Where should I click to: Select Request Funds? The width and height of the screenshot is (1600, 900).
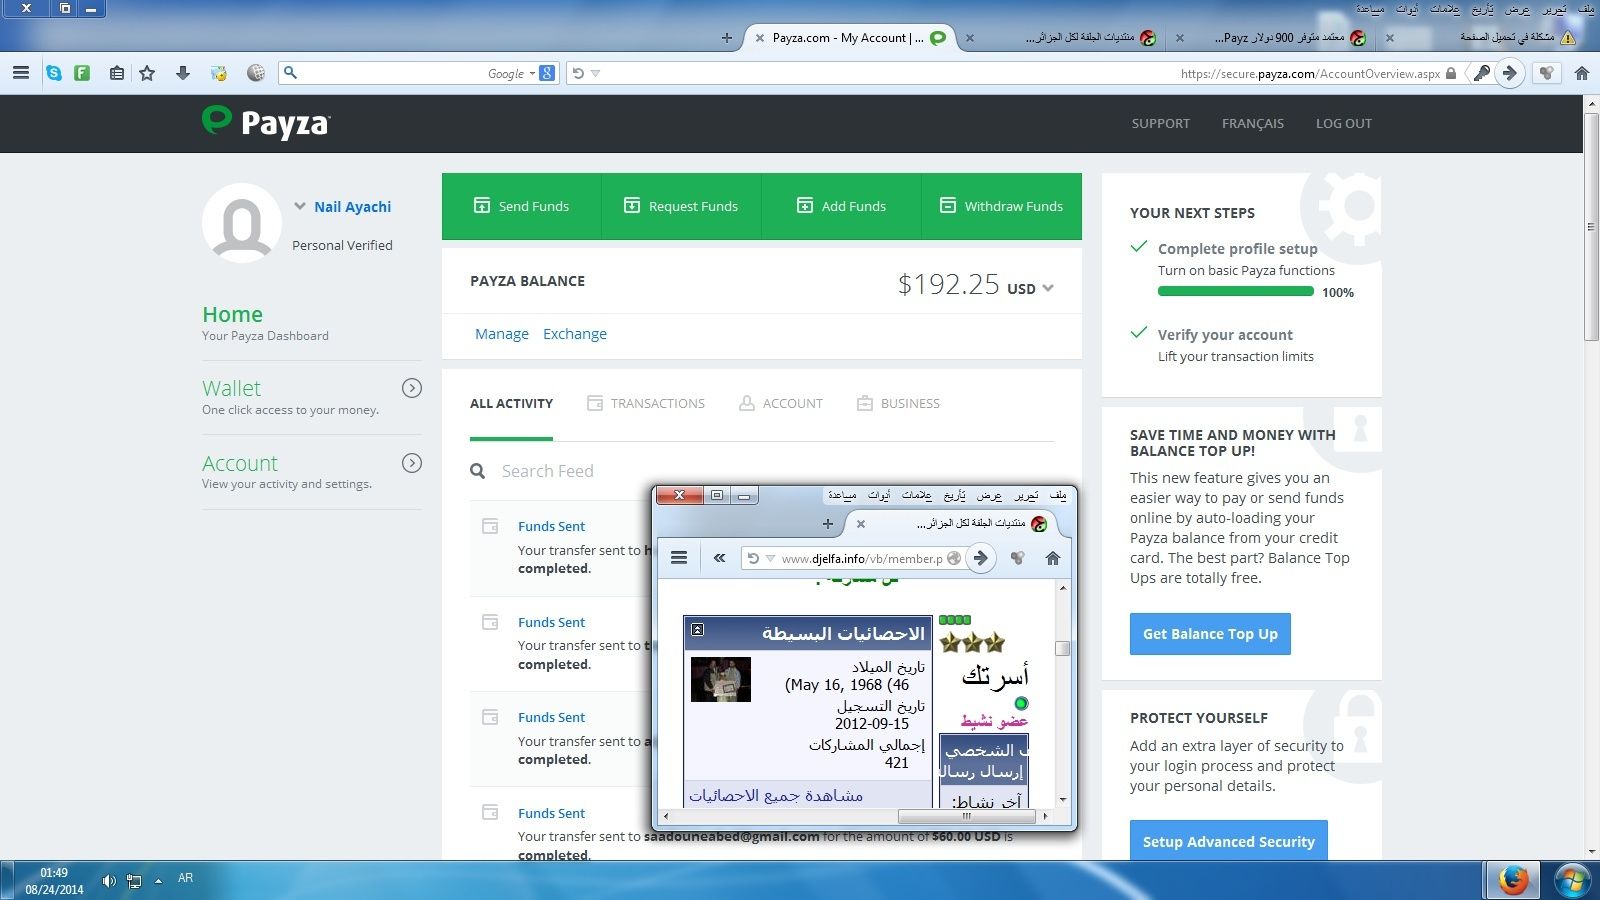[x=681, y=206]
